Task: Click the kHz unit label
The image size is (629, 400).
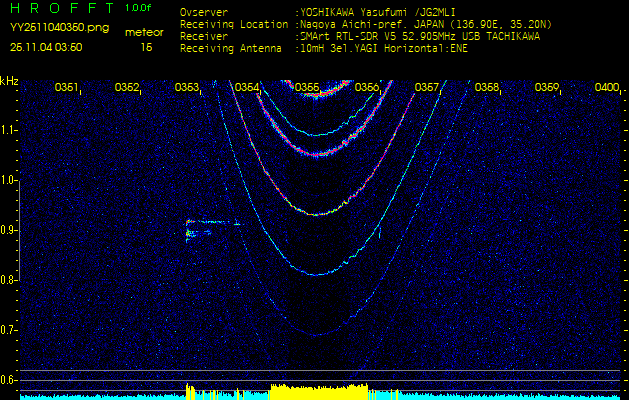Action: 10,81
